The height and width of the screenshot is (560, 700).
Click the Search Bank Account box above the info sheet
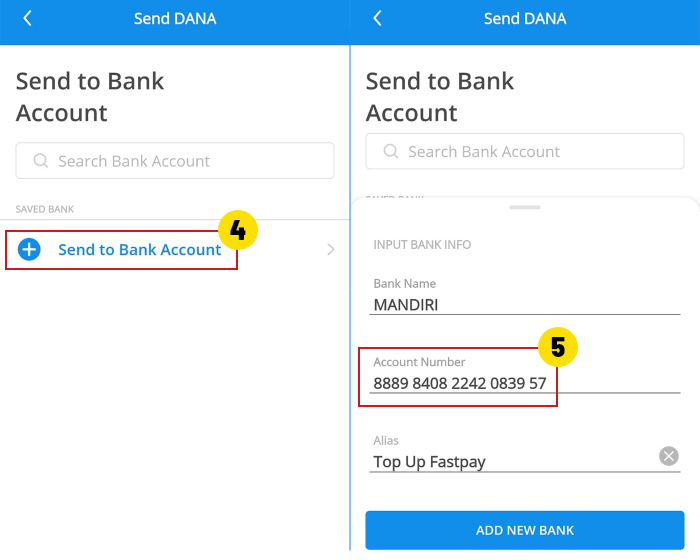[x=525, y=151]
